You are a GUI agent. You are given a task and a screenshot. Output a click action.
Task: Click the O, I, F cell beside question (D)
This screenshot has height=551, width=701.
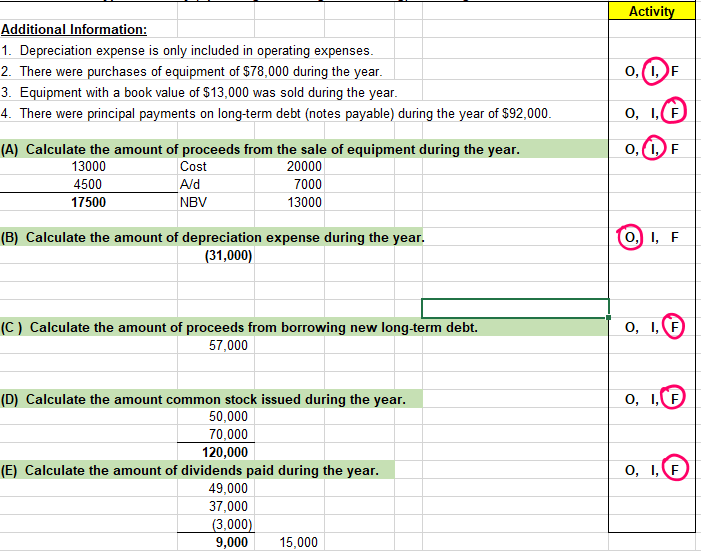[652, 398]
